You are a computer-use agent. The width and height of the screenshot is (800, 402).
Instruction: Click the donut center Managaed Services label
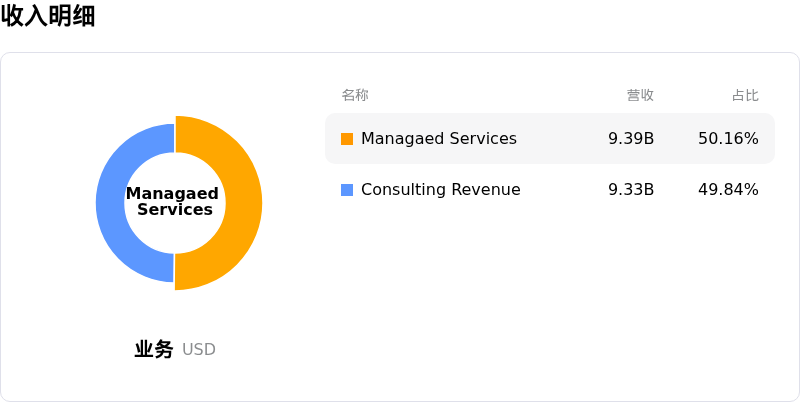[172, 202]
